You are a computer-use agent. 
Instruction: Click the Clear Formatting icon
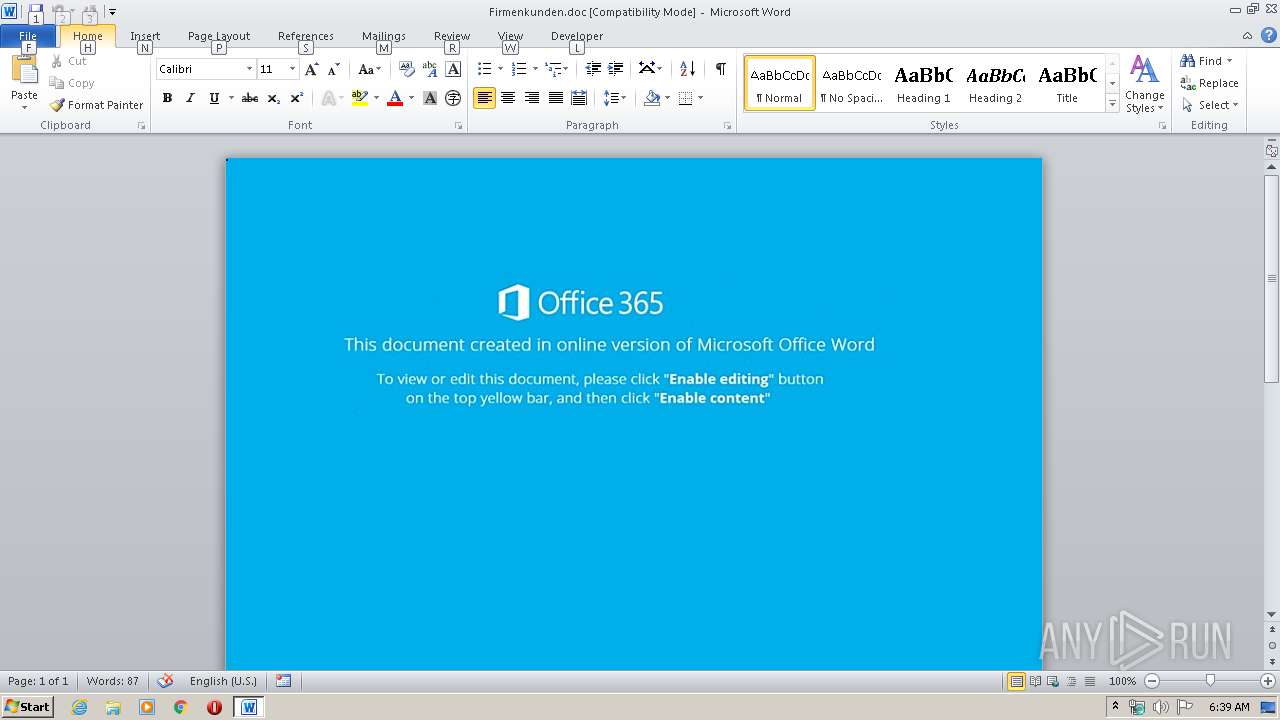(406, 69)
